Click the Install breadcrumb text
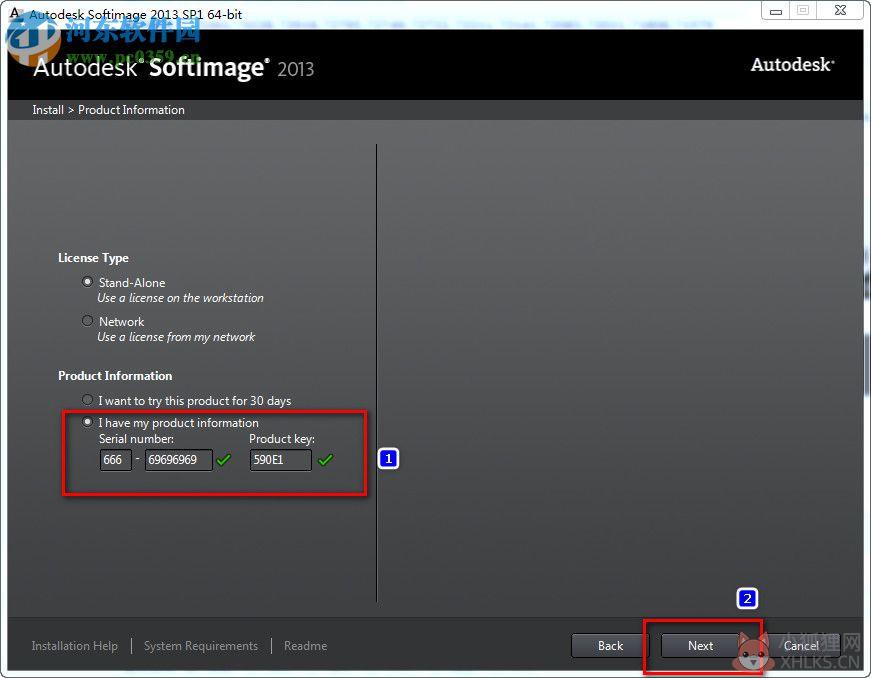Screen dimensions: 871x678 point(48,110)
